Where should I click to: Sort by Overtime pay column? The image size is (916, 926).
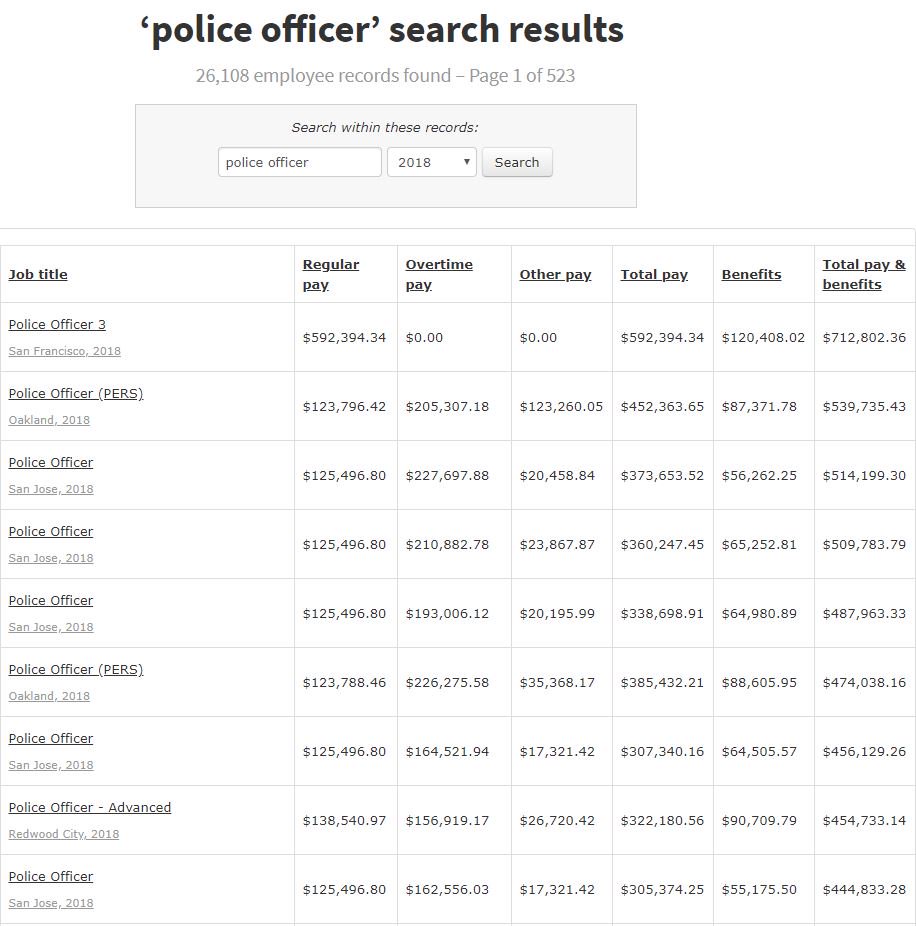(x=439, y=274)
